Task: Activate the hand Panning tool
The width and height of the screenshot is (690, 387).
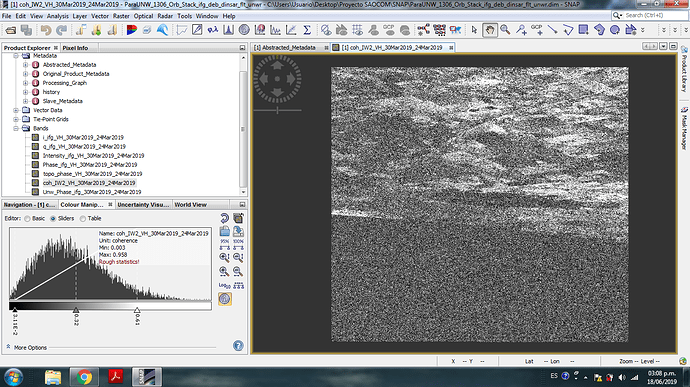Action: [x=489, y=30]
